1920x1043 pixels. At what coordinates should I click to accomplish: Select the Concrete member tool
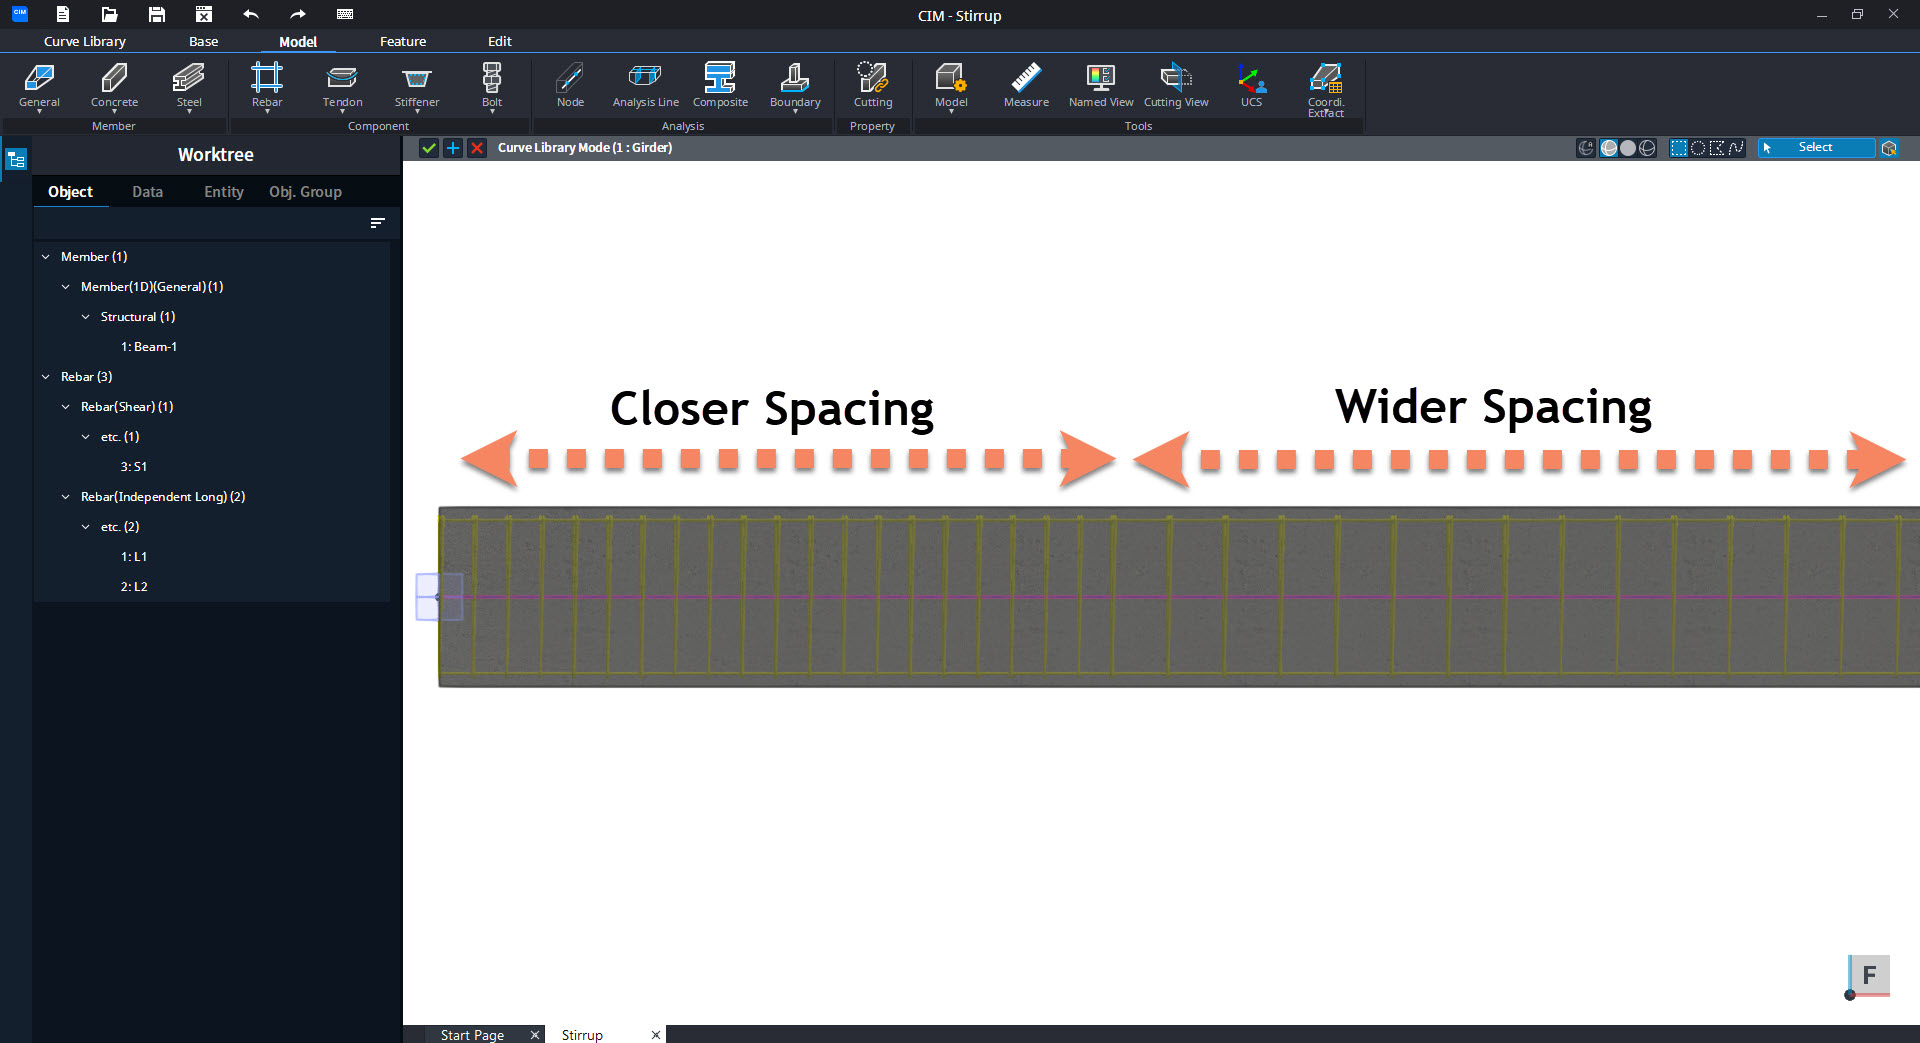tap(114, 86)
